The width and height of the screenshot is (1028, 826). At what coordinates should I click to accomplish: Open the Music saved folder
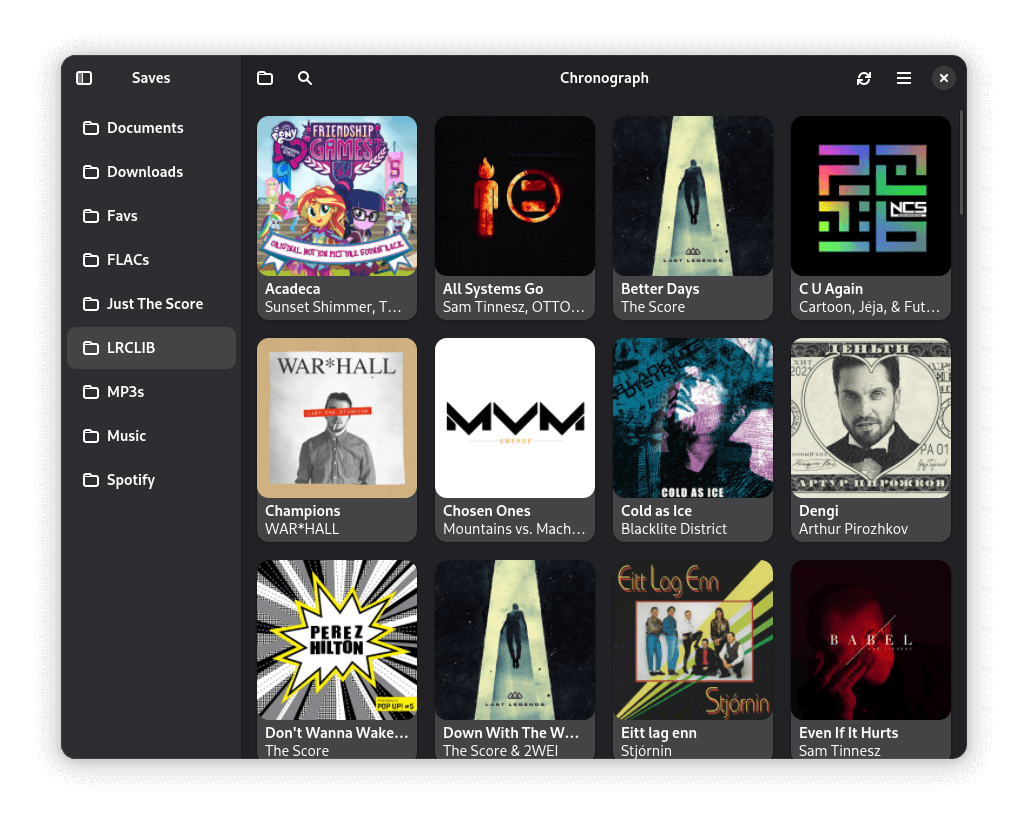coord(151,435)
